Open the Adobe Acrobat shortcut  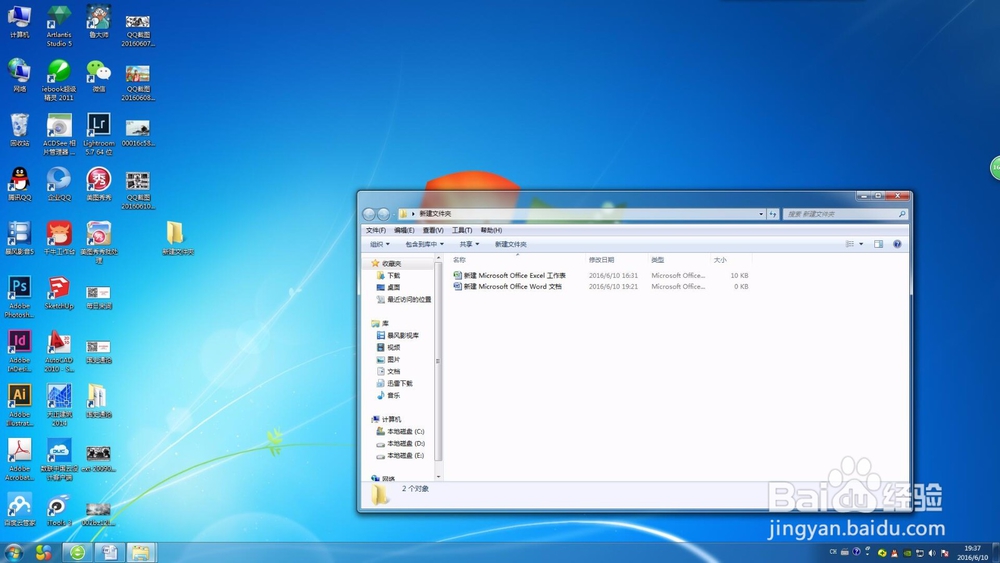(19, 459)
